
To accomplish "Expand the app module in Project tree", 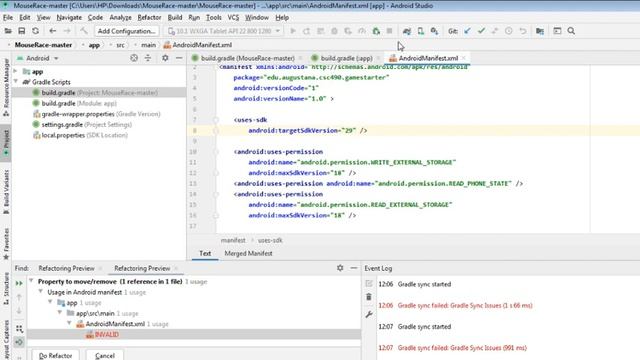I will 16,71.
